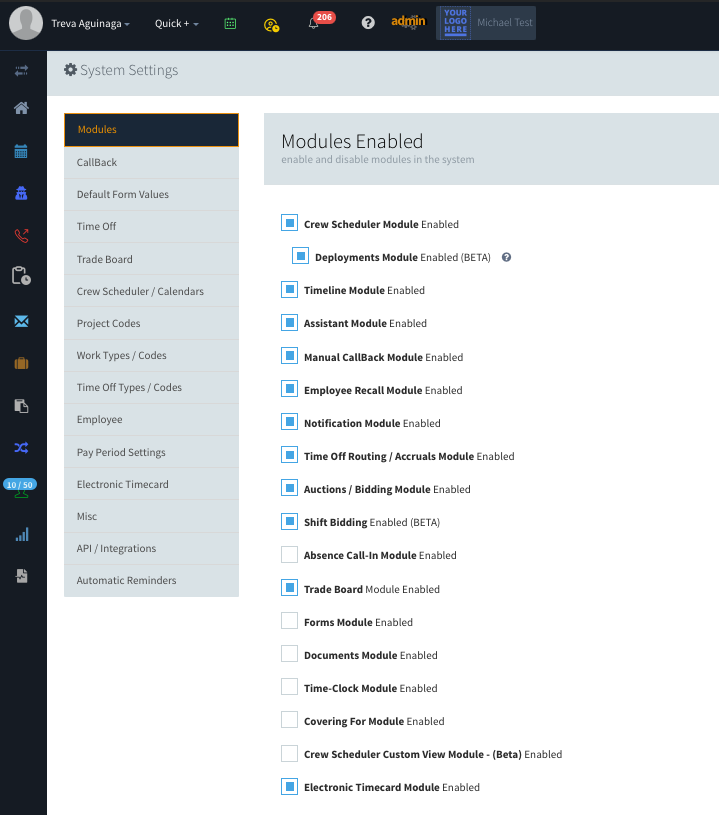Open Employee settings tab
Viewport: 719px width, 815px height.
[x=151, y=420]
